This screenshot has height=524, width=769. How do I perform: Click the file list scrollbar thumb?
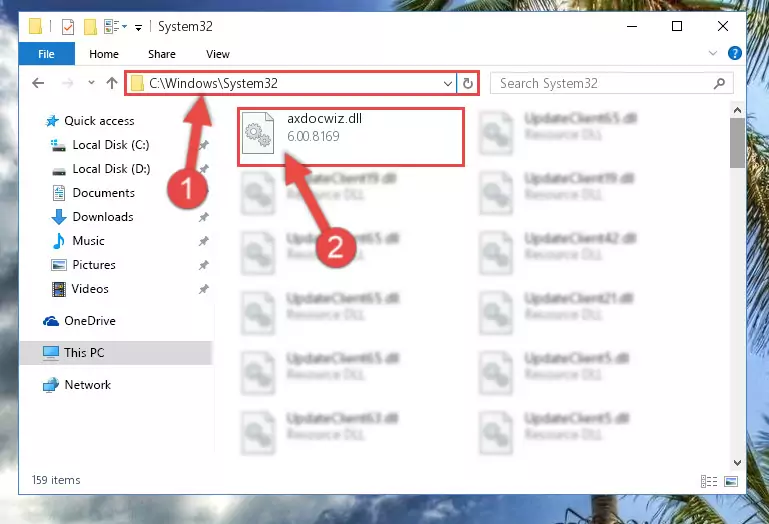coord(737,143)
